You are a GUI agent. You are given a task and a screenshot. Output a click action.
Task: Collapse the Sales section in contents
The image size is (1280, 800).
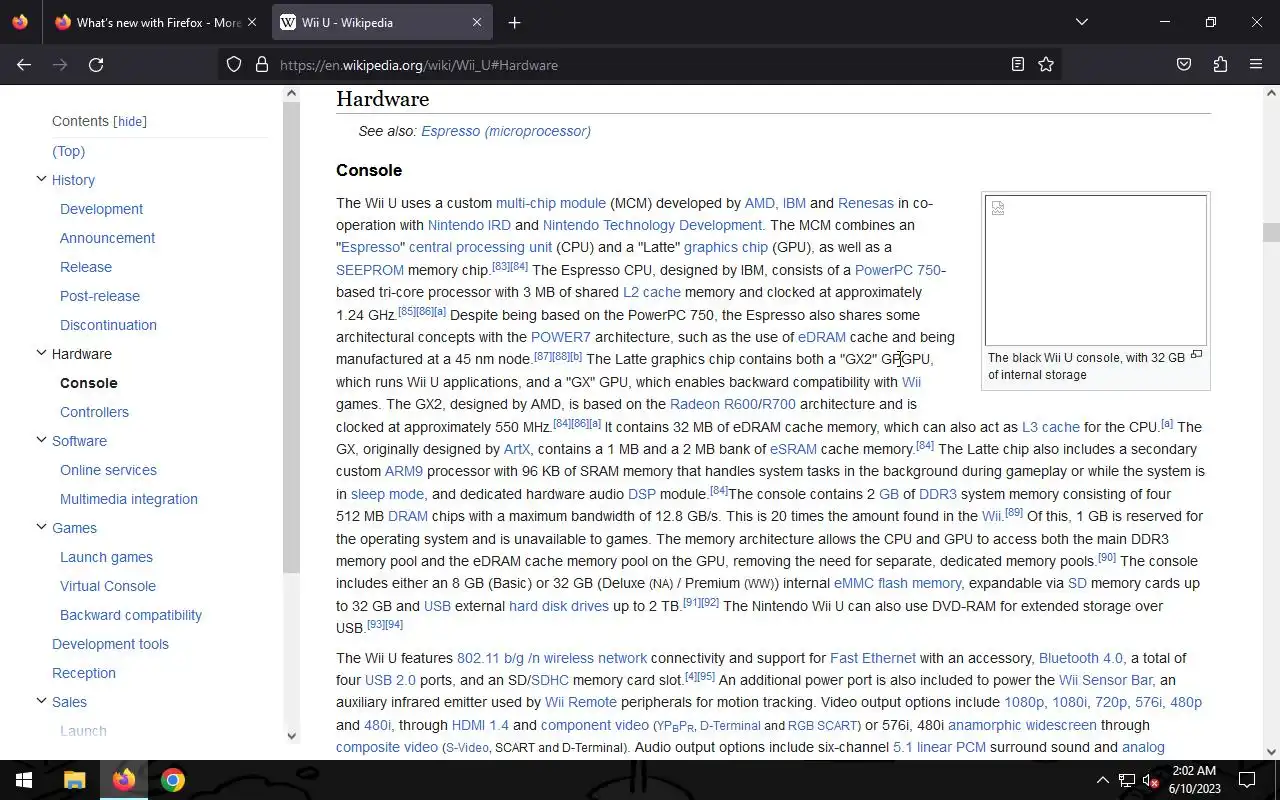click(x=41, y=701)
